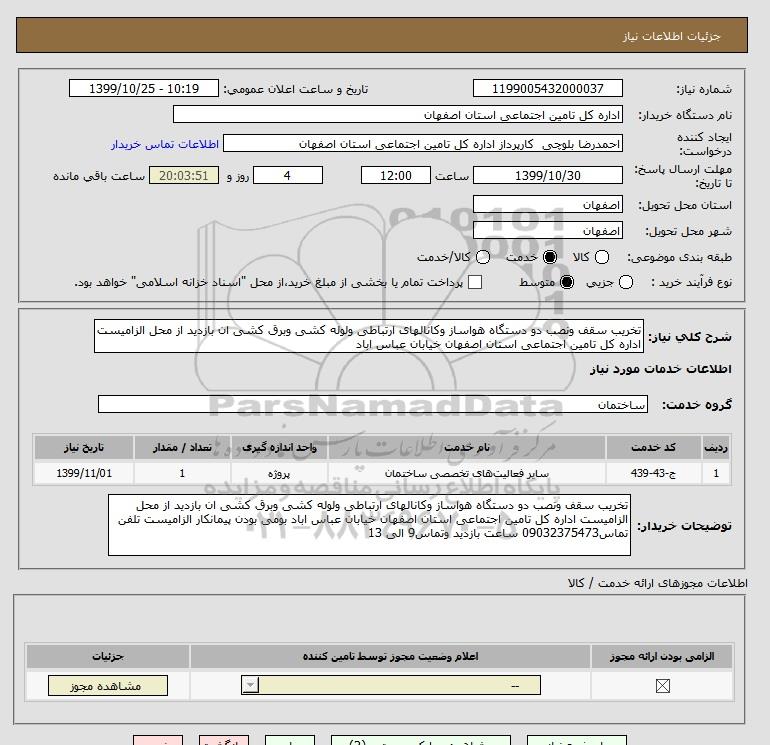This screenshot has height=745, width=770.
Task: Click the public announcement date field 1399/10/25
Action: click(143, 88)
